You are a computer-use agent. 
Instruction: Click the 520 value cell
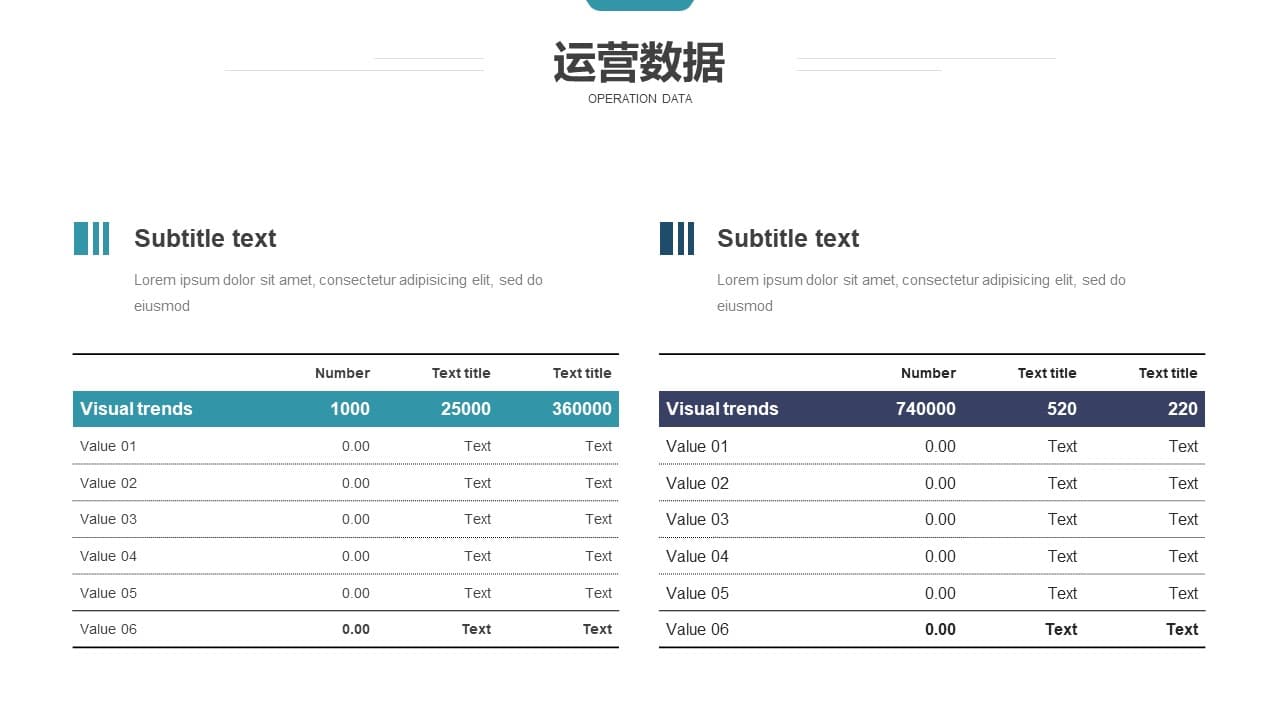(x=1062, y=409)
